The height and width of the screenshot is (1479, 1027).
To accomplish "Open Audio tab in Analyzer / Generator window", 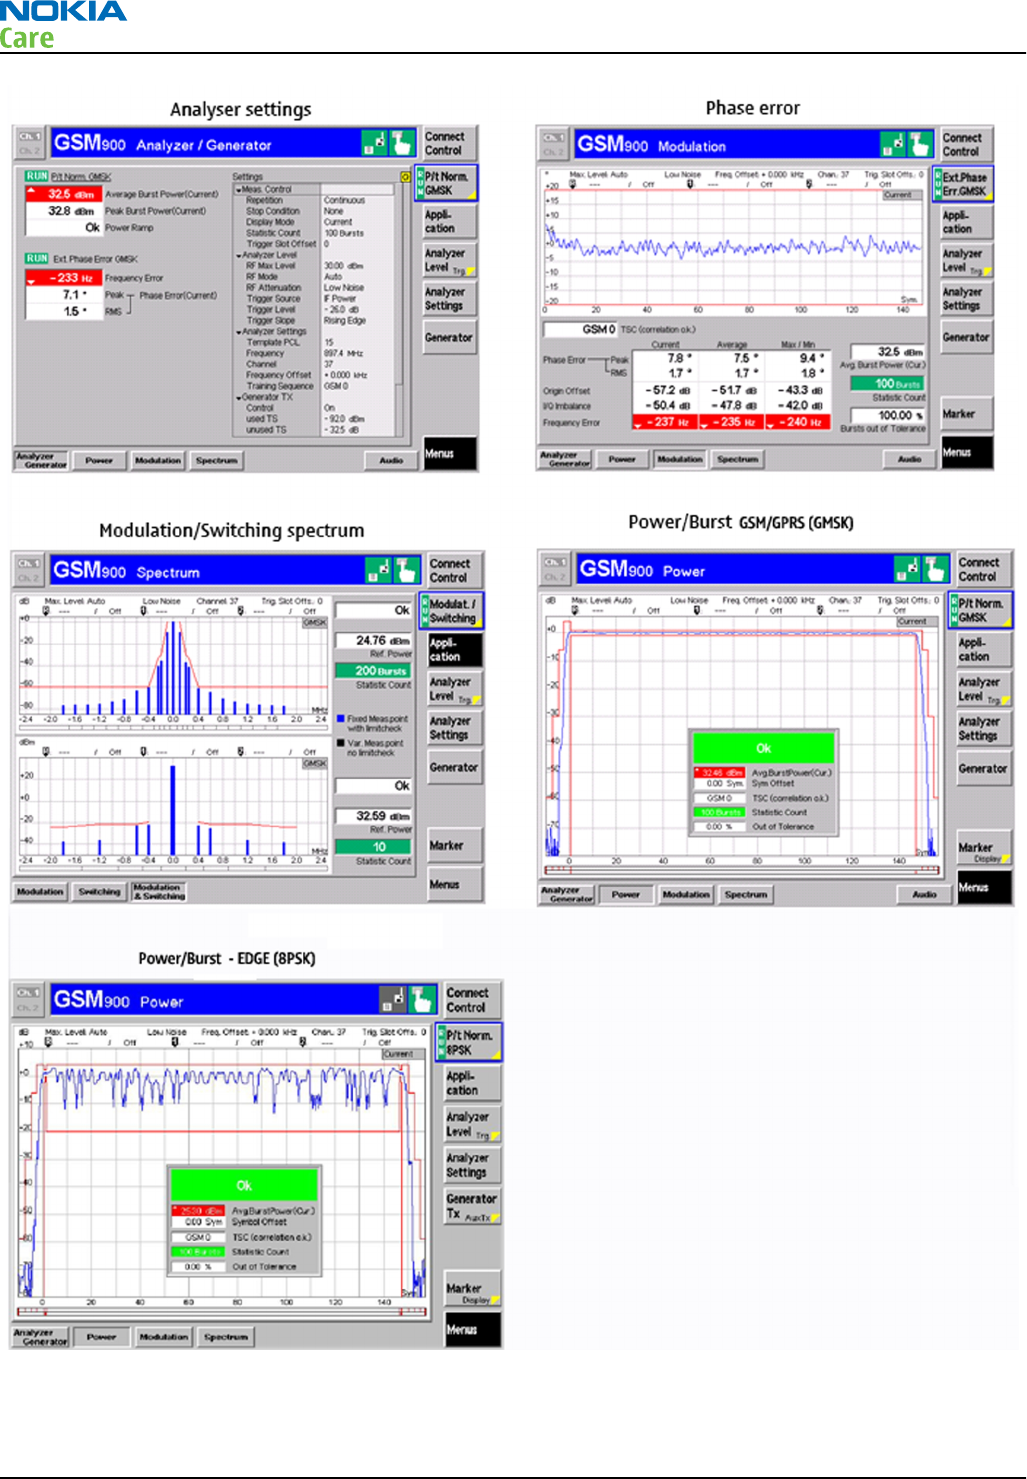I will coord(391,461).
